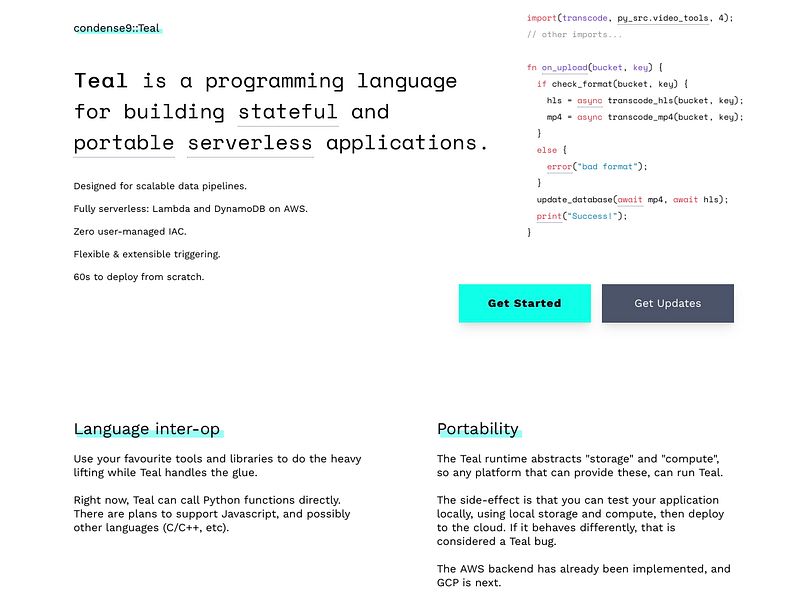Click 'update_database' in the code sample
This screenshot has height=600, width=800.
[574, 199]
